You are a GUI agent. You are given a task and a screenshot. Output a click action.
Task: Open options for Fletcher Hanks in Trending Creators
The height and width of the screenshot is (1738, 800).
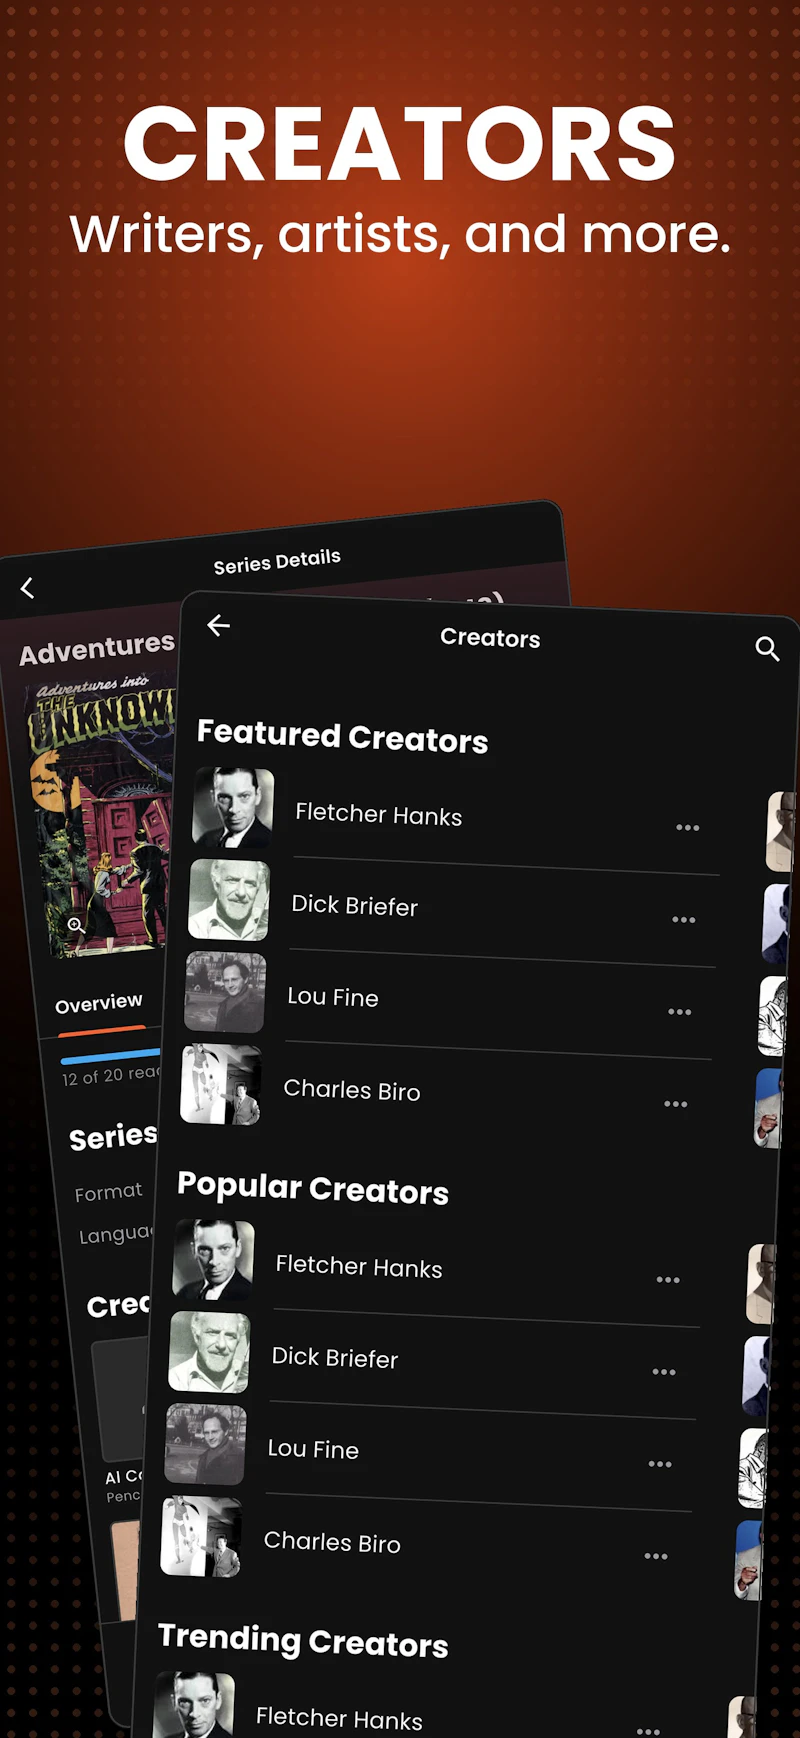(648, 1730)
